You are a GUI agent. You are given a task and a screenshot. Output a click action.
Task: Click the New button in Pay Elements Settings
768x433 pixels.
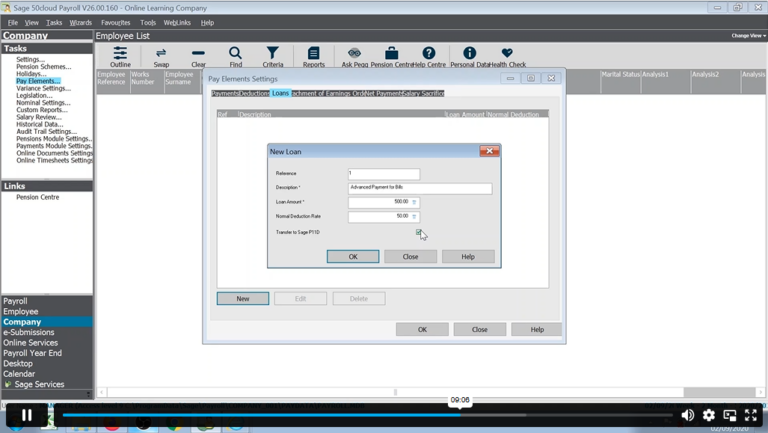tap(243, 298)
